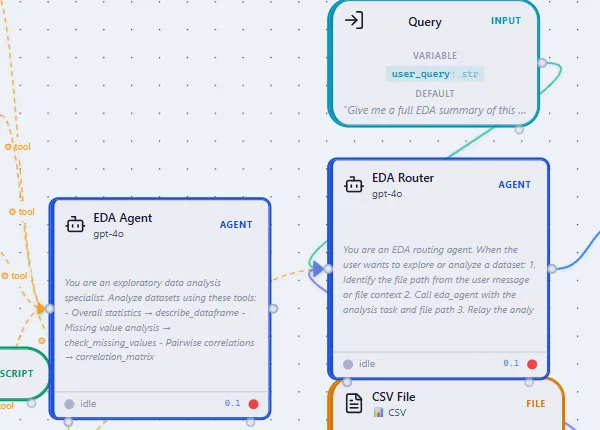Select the user_query: str variable chip
The height and width of the screenshot is (430, 600).
pos(435,74)
